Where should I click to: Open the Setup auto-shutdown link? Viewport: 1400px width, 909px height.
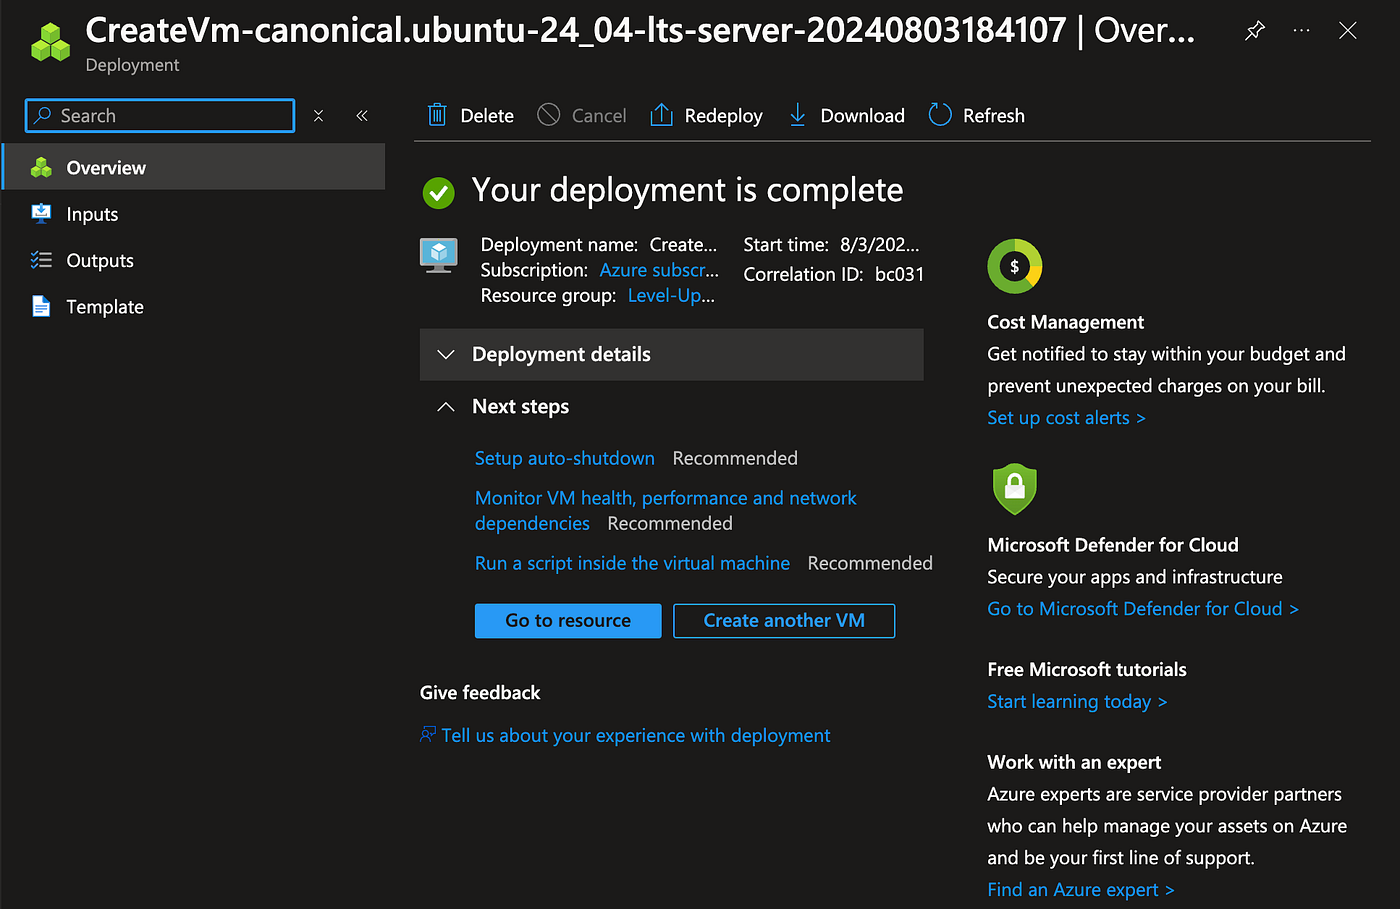[565, 458]
